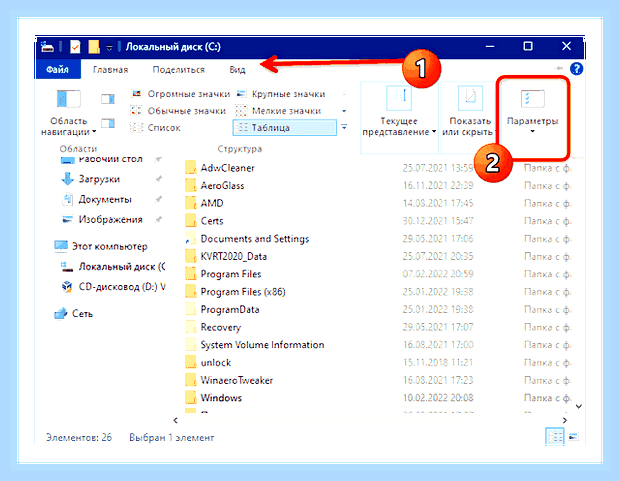Screen dimensions: 620x481
Task: Choose Обычные значки layout
Action: [x=178, y=111]
